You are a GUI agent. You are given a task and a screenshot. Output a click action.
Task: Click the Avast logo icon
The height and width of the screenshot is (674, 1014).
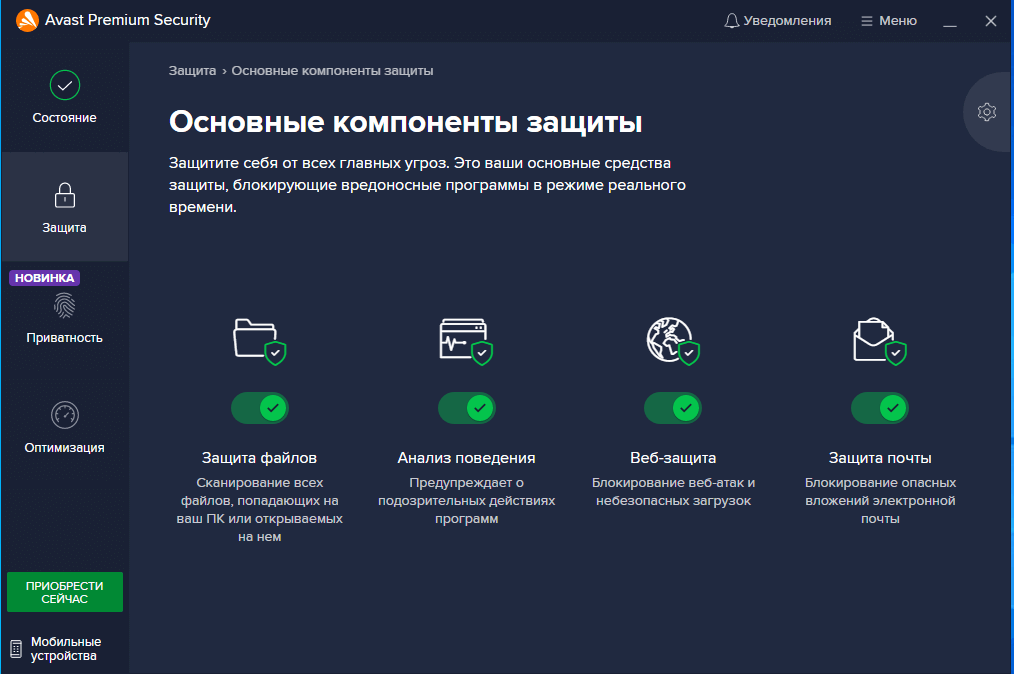click(27, 20)
